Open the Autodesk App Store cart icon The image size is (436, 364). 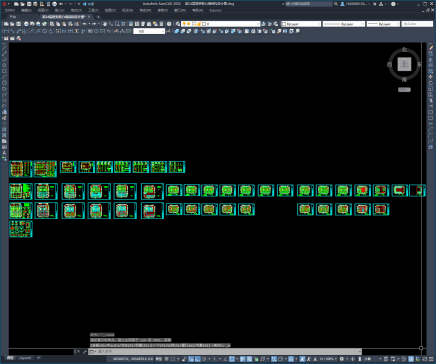[374, 4]
